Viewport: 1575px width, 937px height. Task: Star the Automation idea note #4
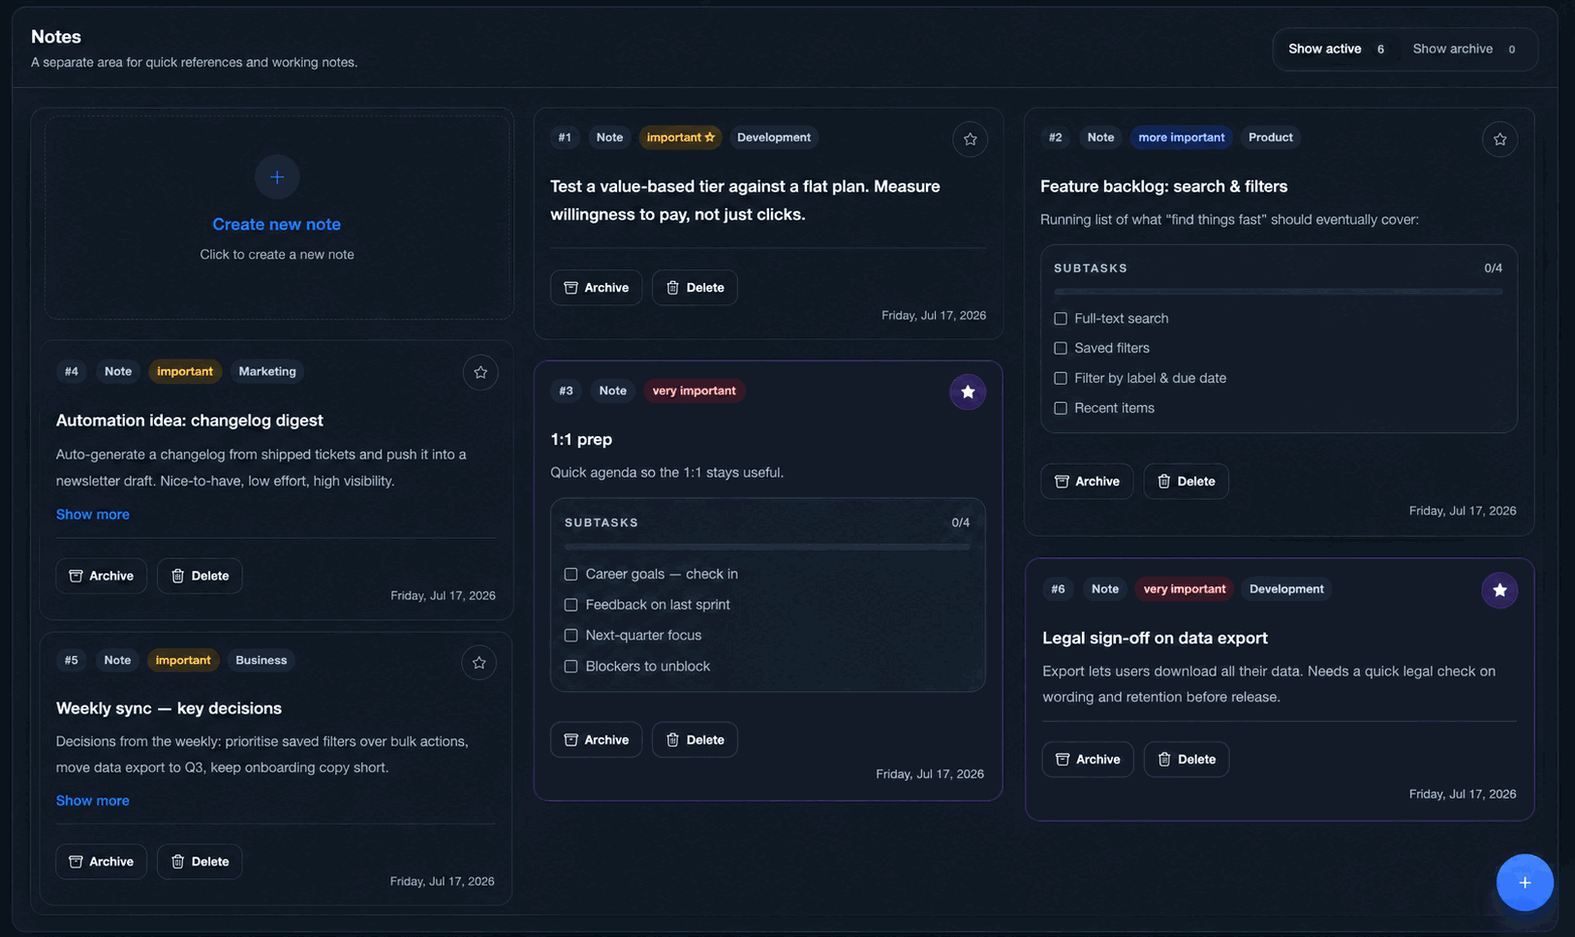tap(480, 372)
